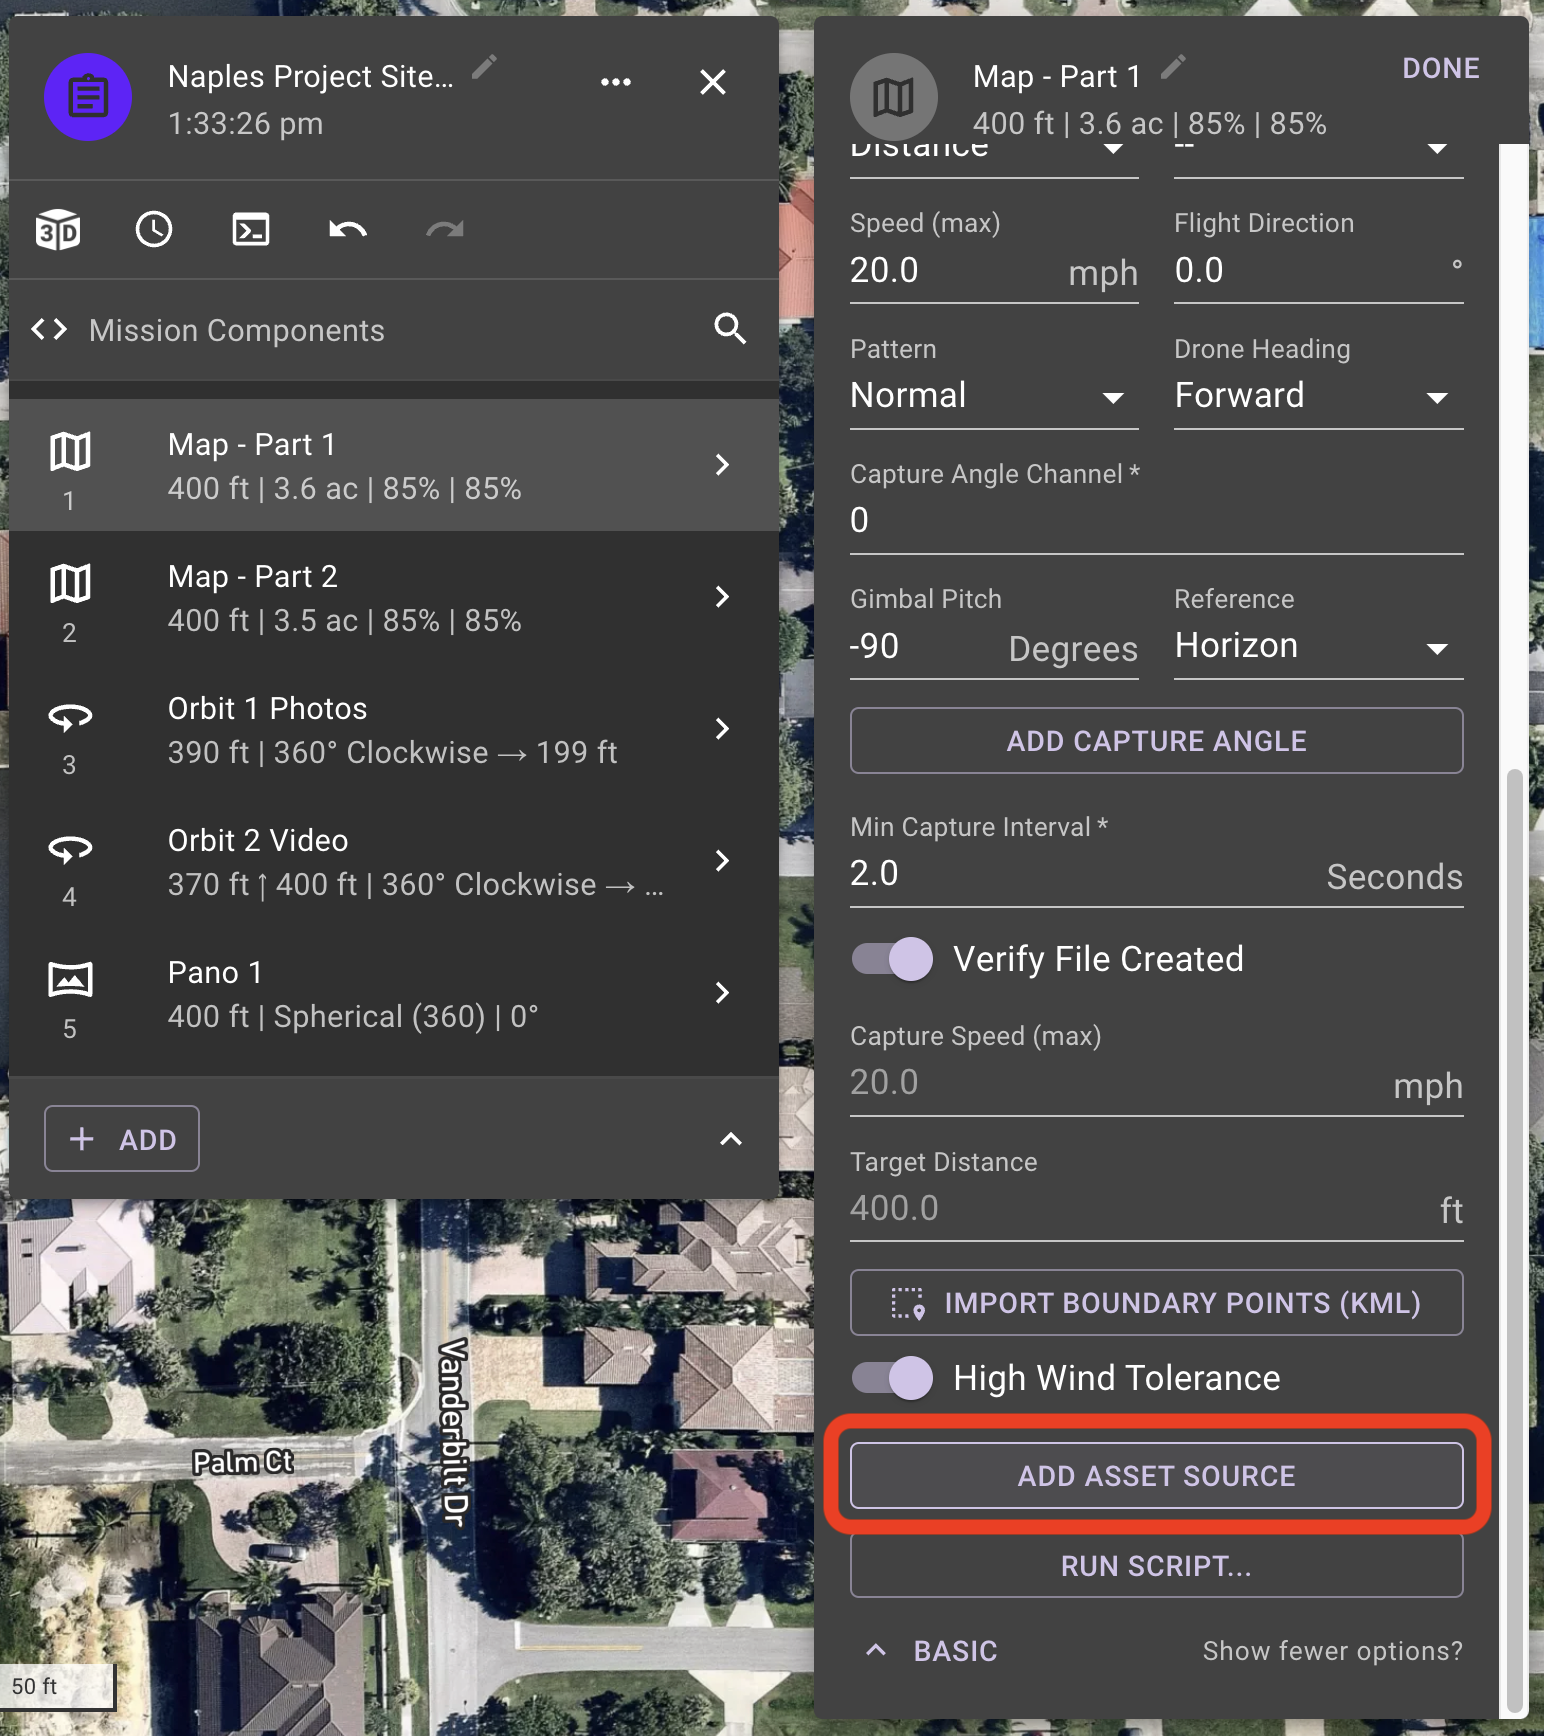Click the Orbit 1 Photos orbit icon

(x=70, y=717)
